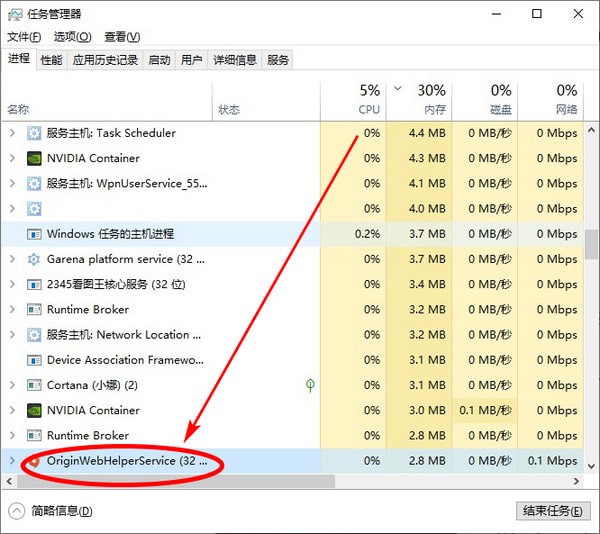Image resolution: width=600 pixels, height=534 pixels.
Task: Click the horizontal scrollbar right arrow
Action: point(576,481)
